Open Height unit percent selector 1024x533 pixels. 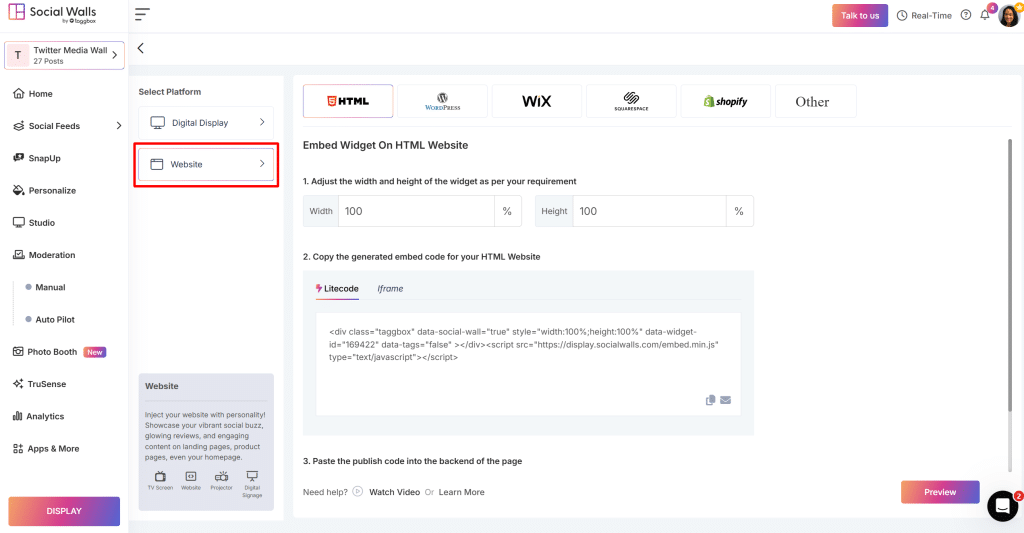point(739,211)
